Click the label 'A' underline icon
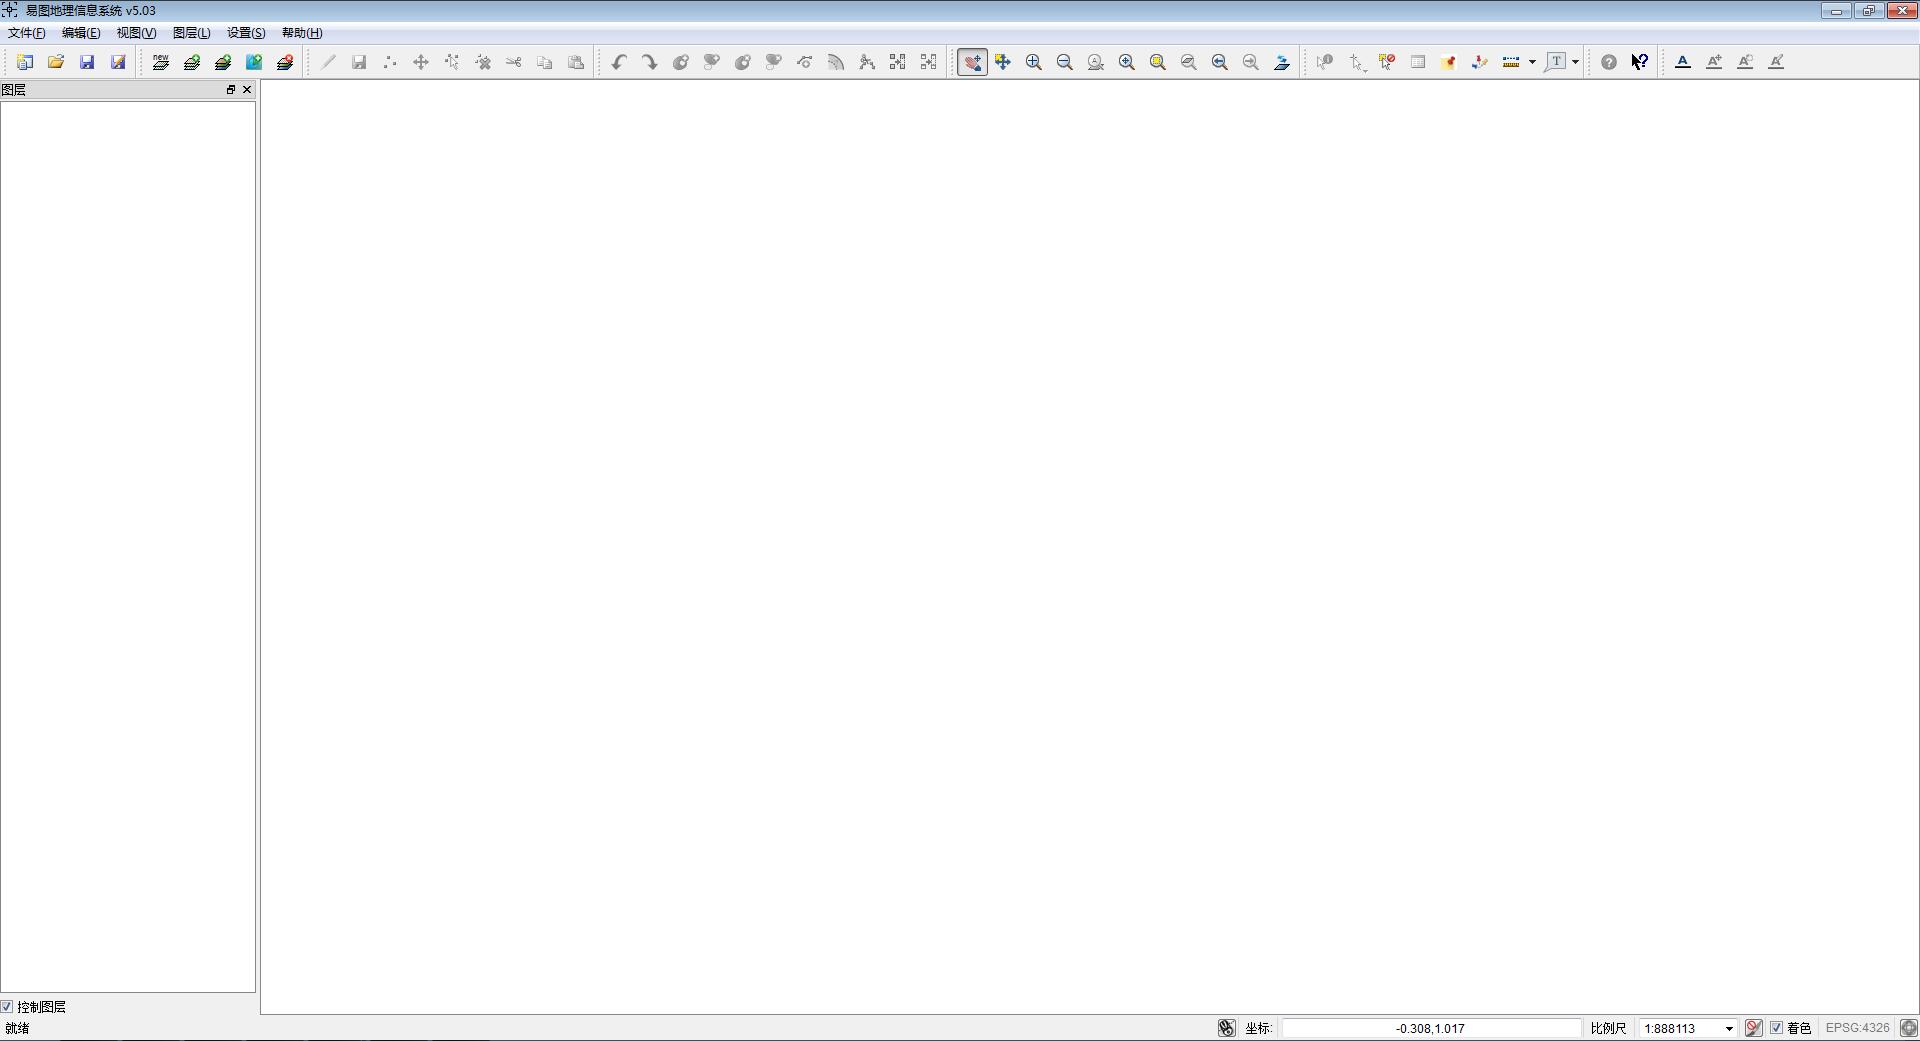The width and height of the screenshot is (1920, 1041). point(1683,62)
